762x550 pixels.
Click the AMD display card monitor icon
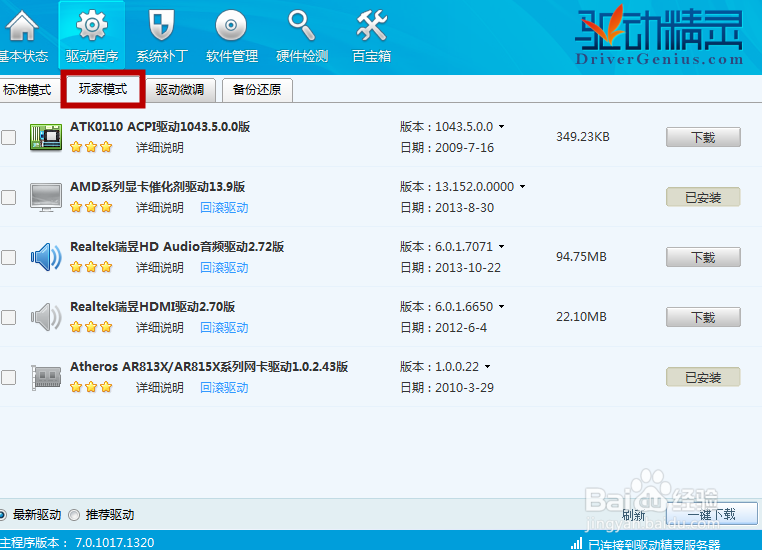(46, 197)
